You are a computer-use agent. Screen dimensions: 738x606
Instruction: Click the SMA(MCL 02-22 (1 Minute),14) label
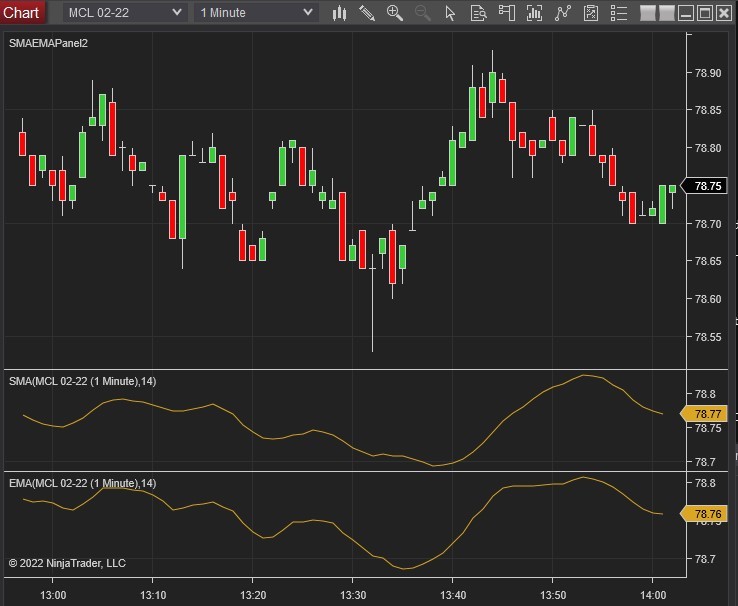tap(82, 381)
